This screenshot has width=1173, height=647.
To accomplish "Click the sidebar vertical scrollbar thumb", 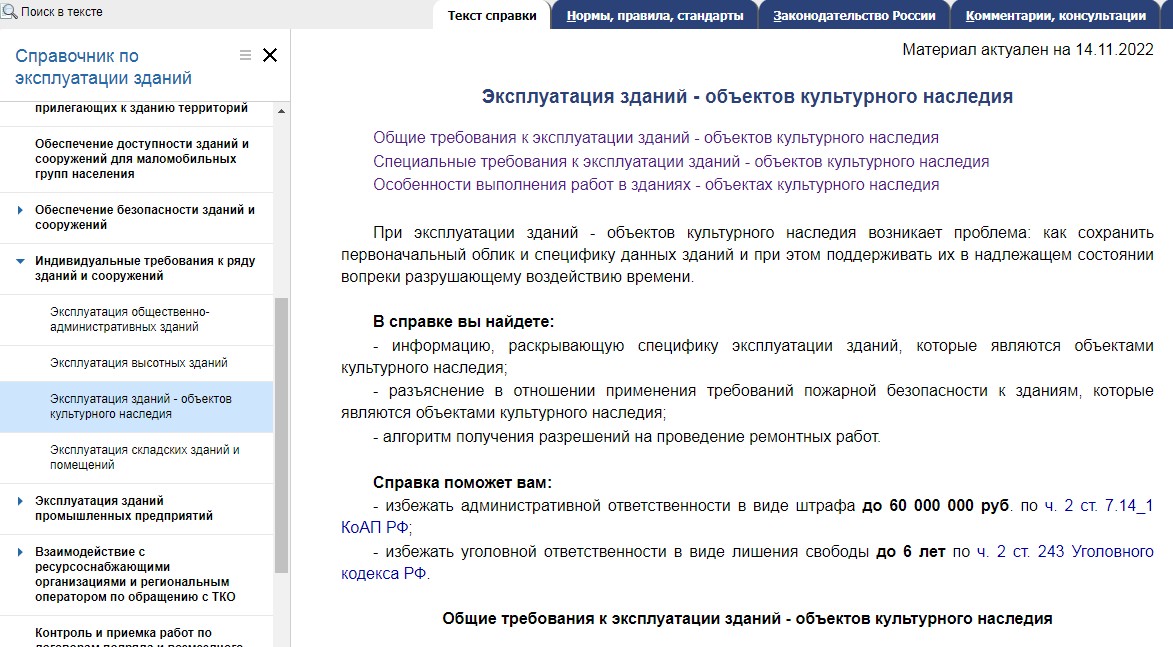I will [281, 435].
